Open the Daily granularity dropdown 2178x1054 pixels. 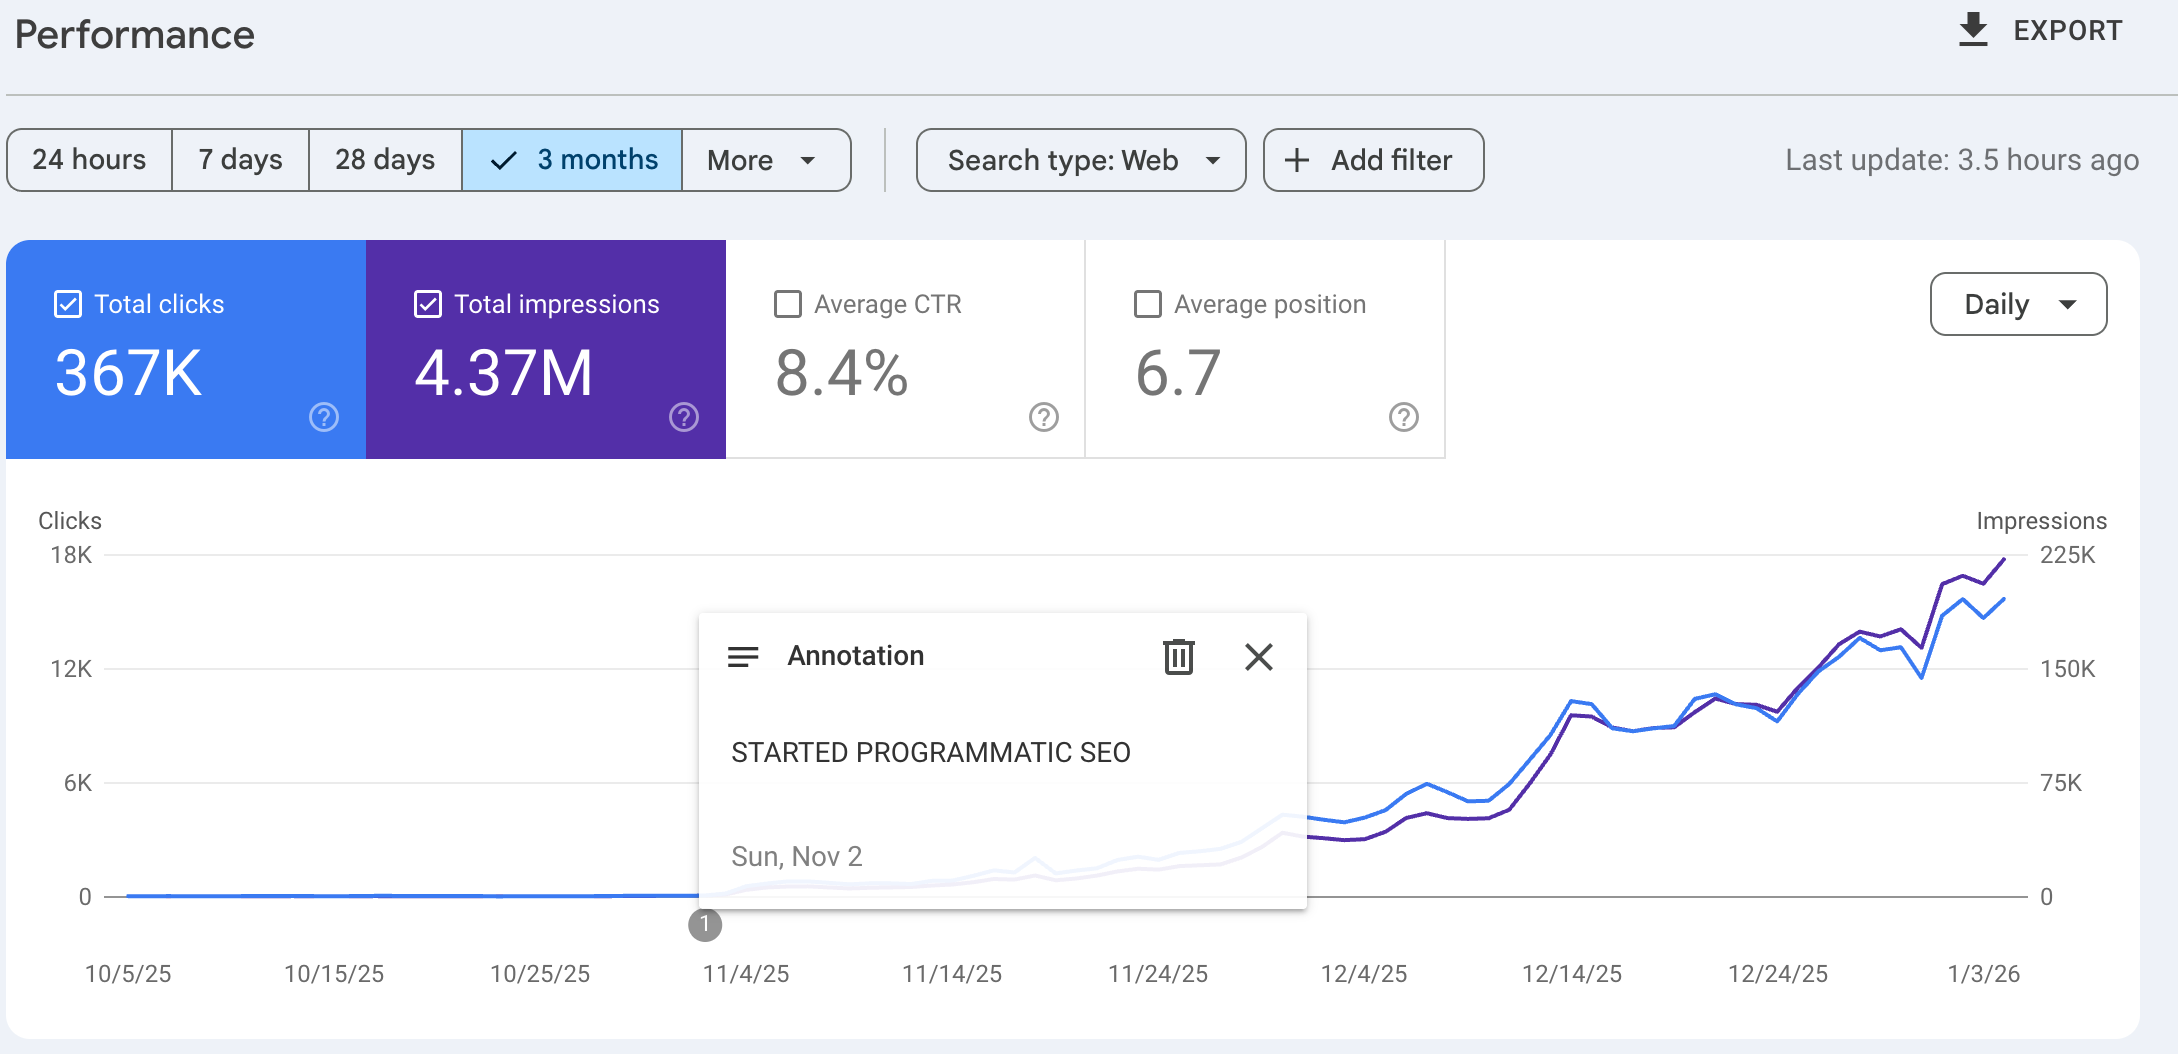coord(2018,304)
